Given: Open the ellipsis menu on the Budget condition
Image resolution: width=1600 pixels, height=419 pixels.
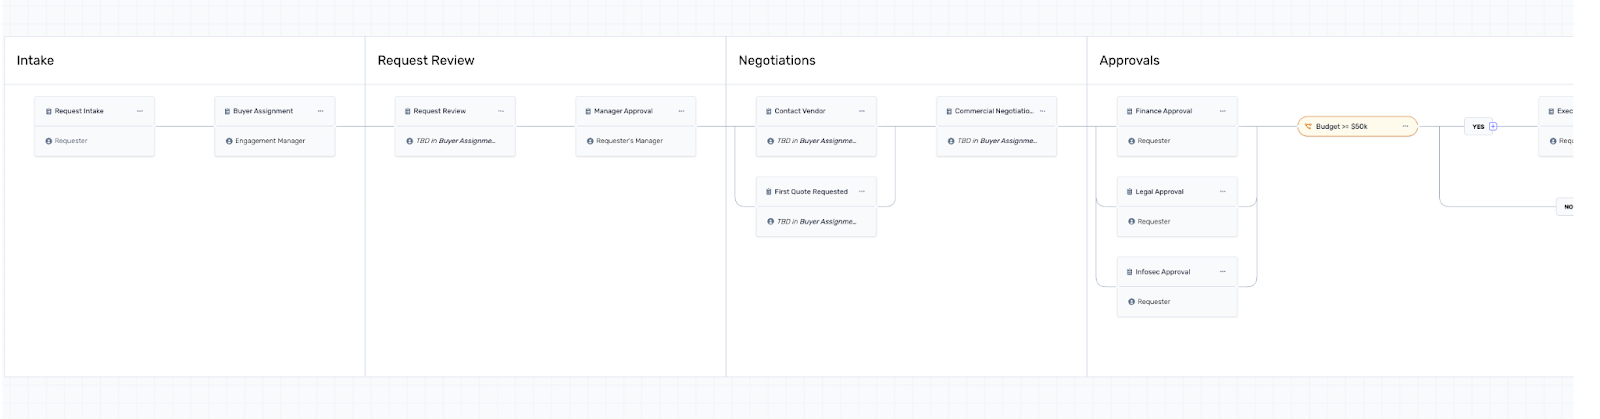Looking at the screenshot, I should click(x=1405, y=127).
